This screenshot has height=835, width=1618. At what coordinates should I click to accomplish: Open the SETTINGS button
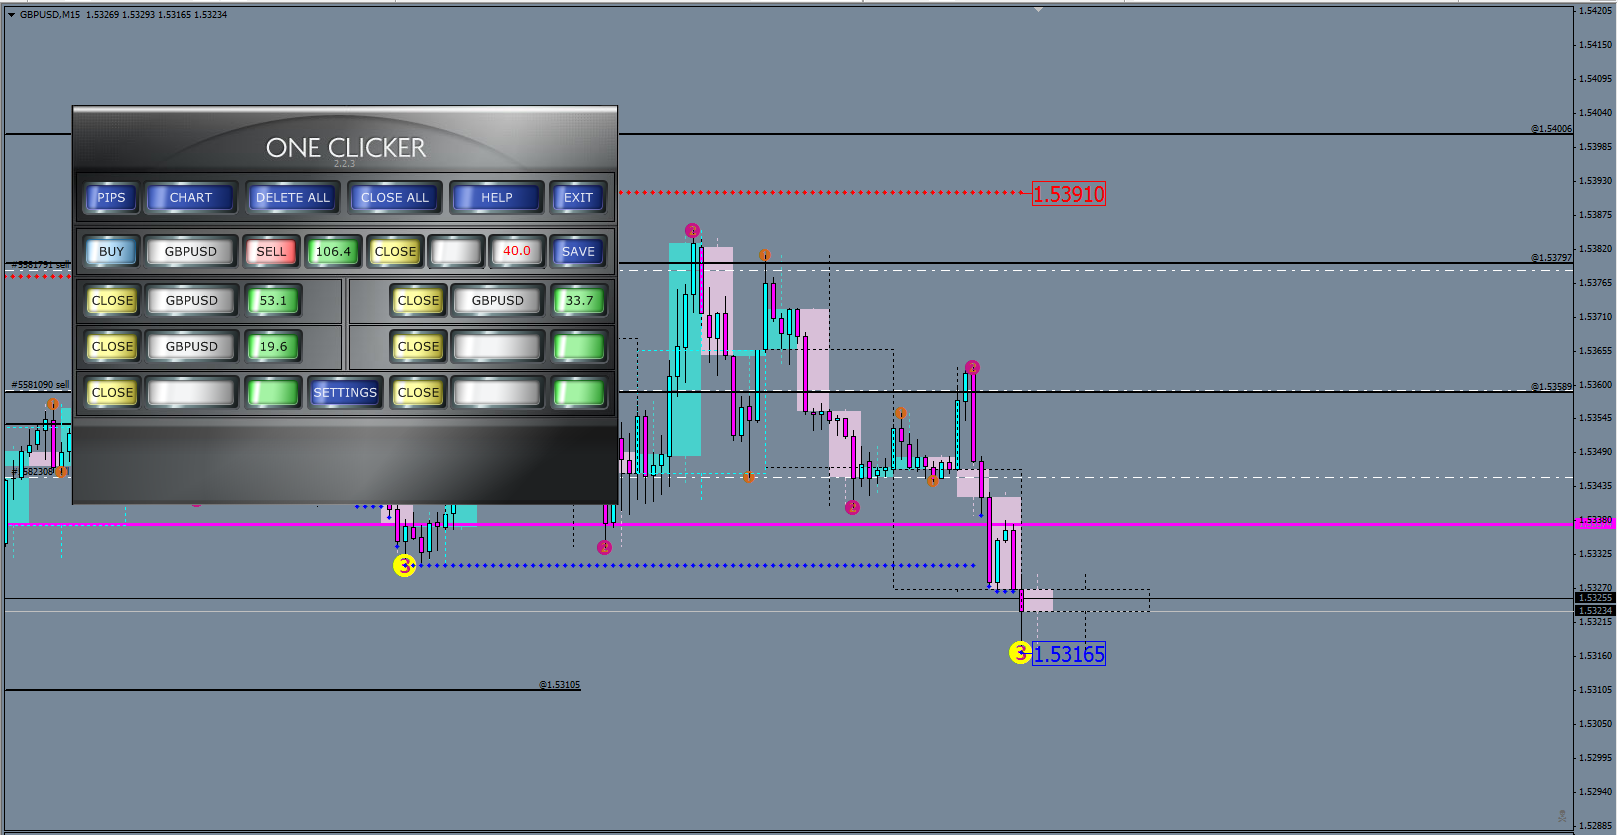pyautogui.click(x=345, y=392)
